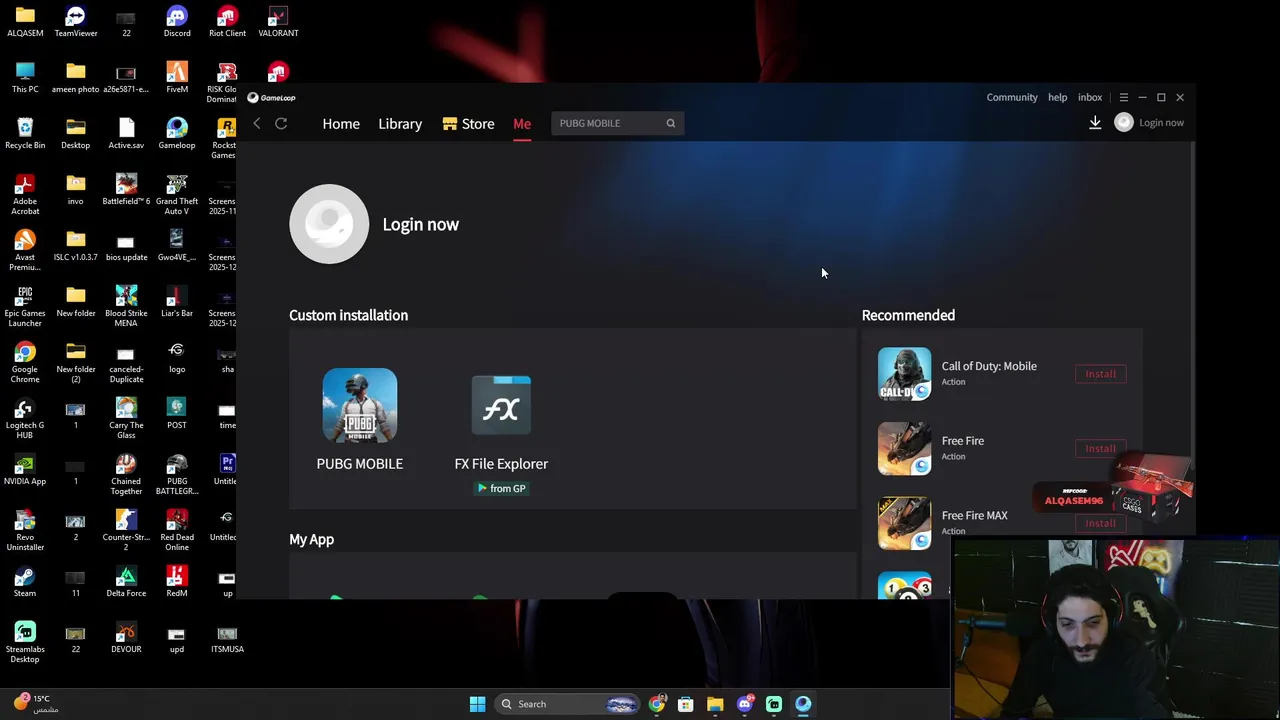The width and height of the screenshot is (1280, 720).
Task: Open the Home tab
Action: (341, 124)
